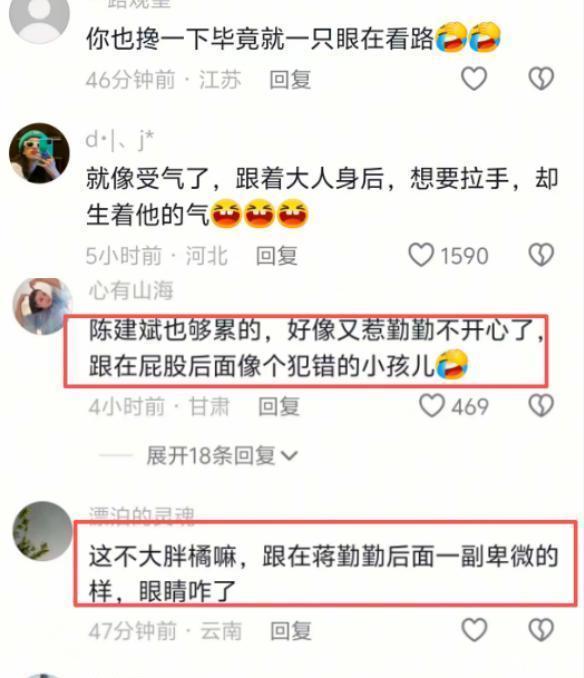Dislike the 河北 comment with the broken heart
This screenshot has height=678, width=584.
tap(541, 254)
